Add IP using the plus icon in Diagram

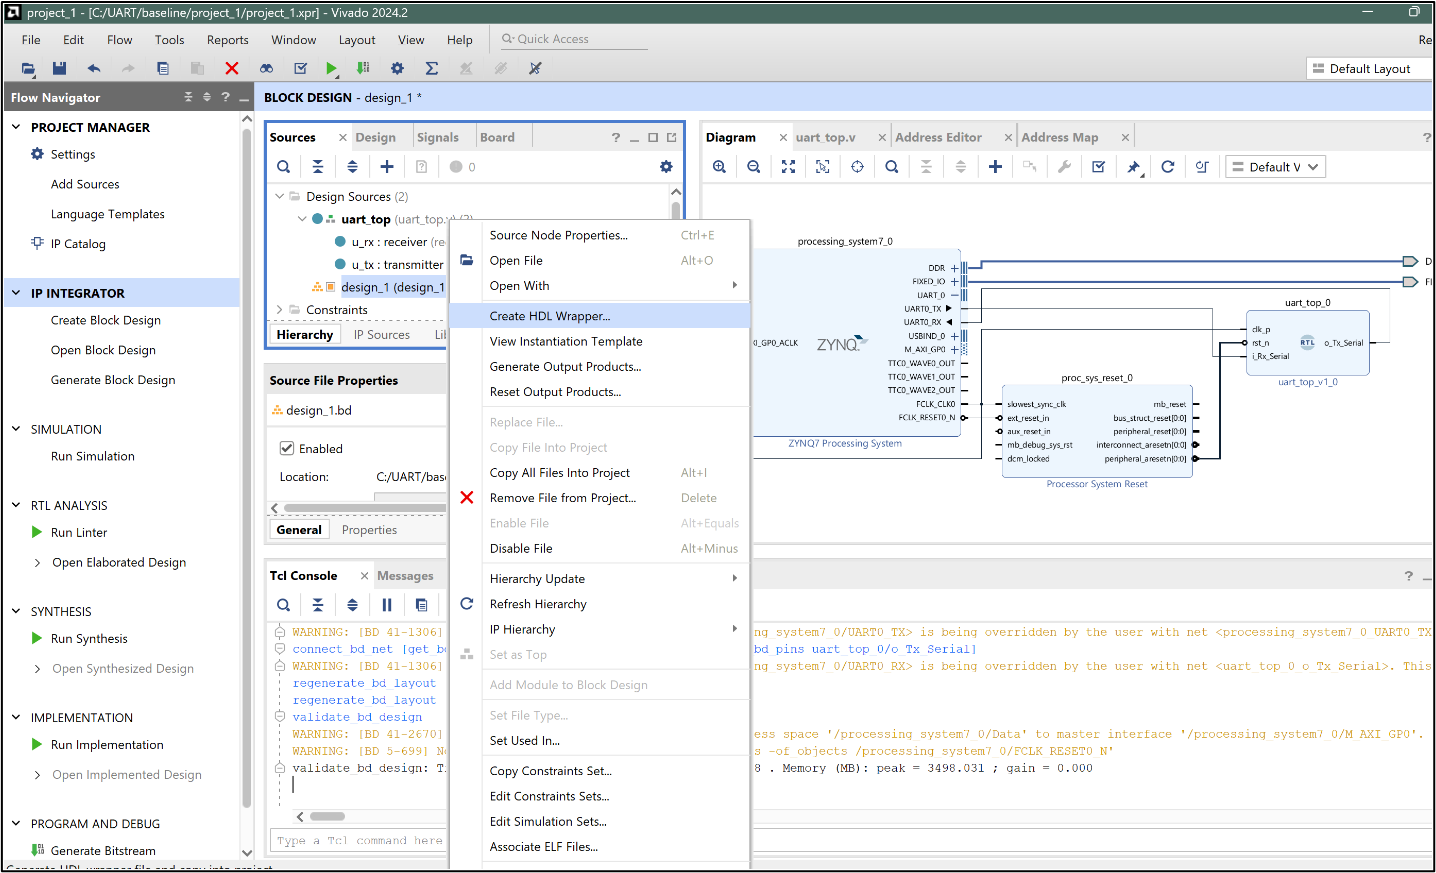pyautogui.click(x=995, y=166)
